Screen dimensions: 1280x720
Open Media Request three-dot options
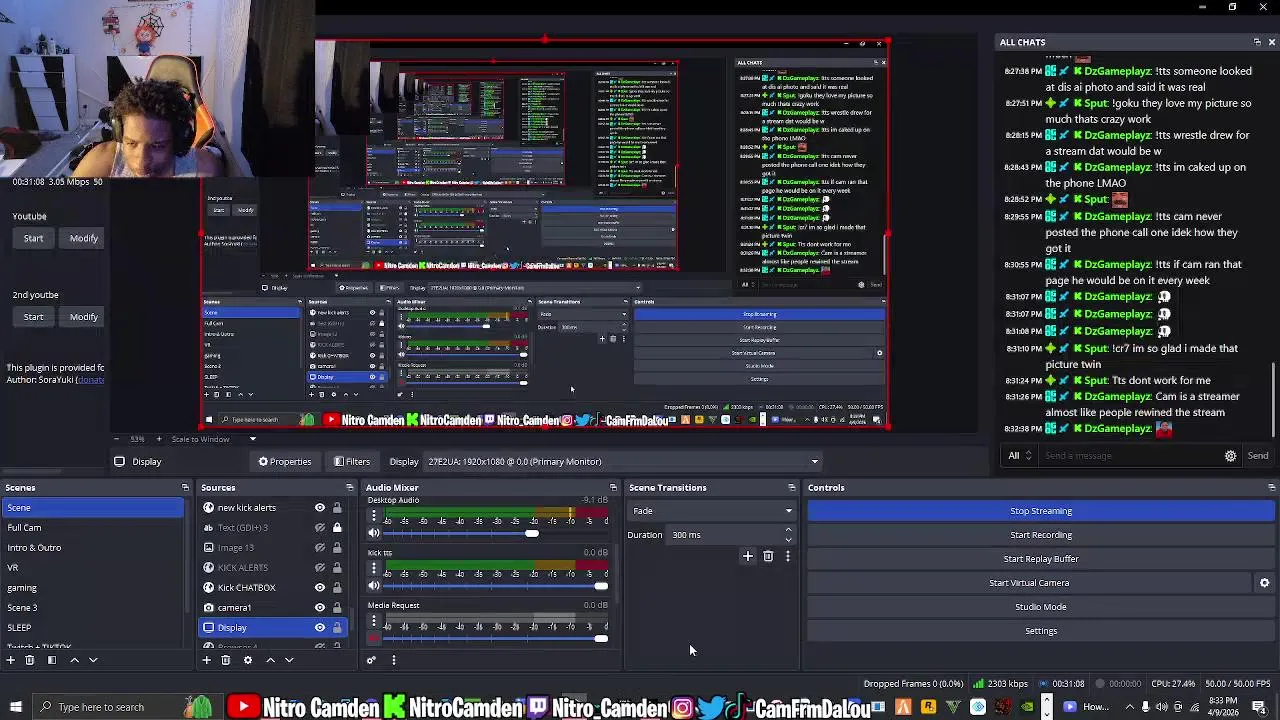pyautogui.click(x=374, y=622)
